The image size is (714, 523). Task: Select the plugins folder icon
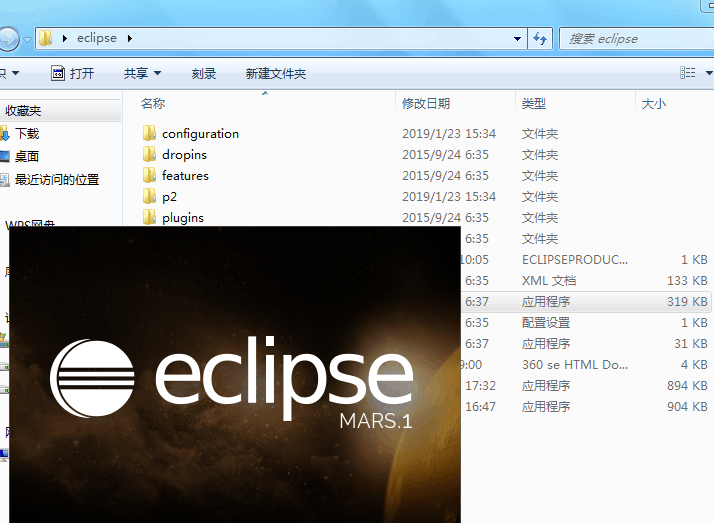pos(149,217)
